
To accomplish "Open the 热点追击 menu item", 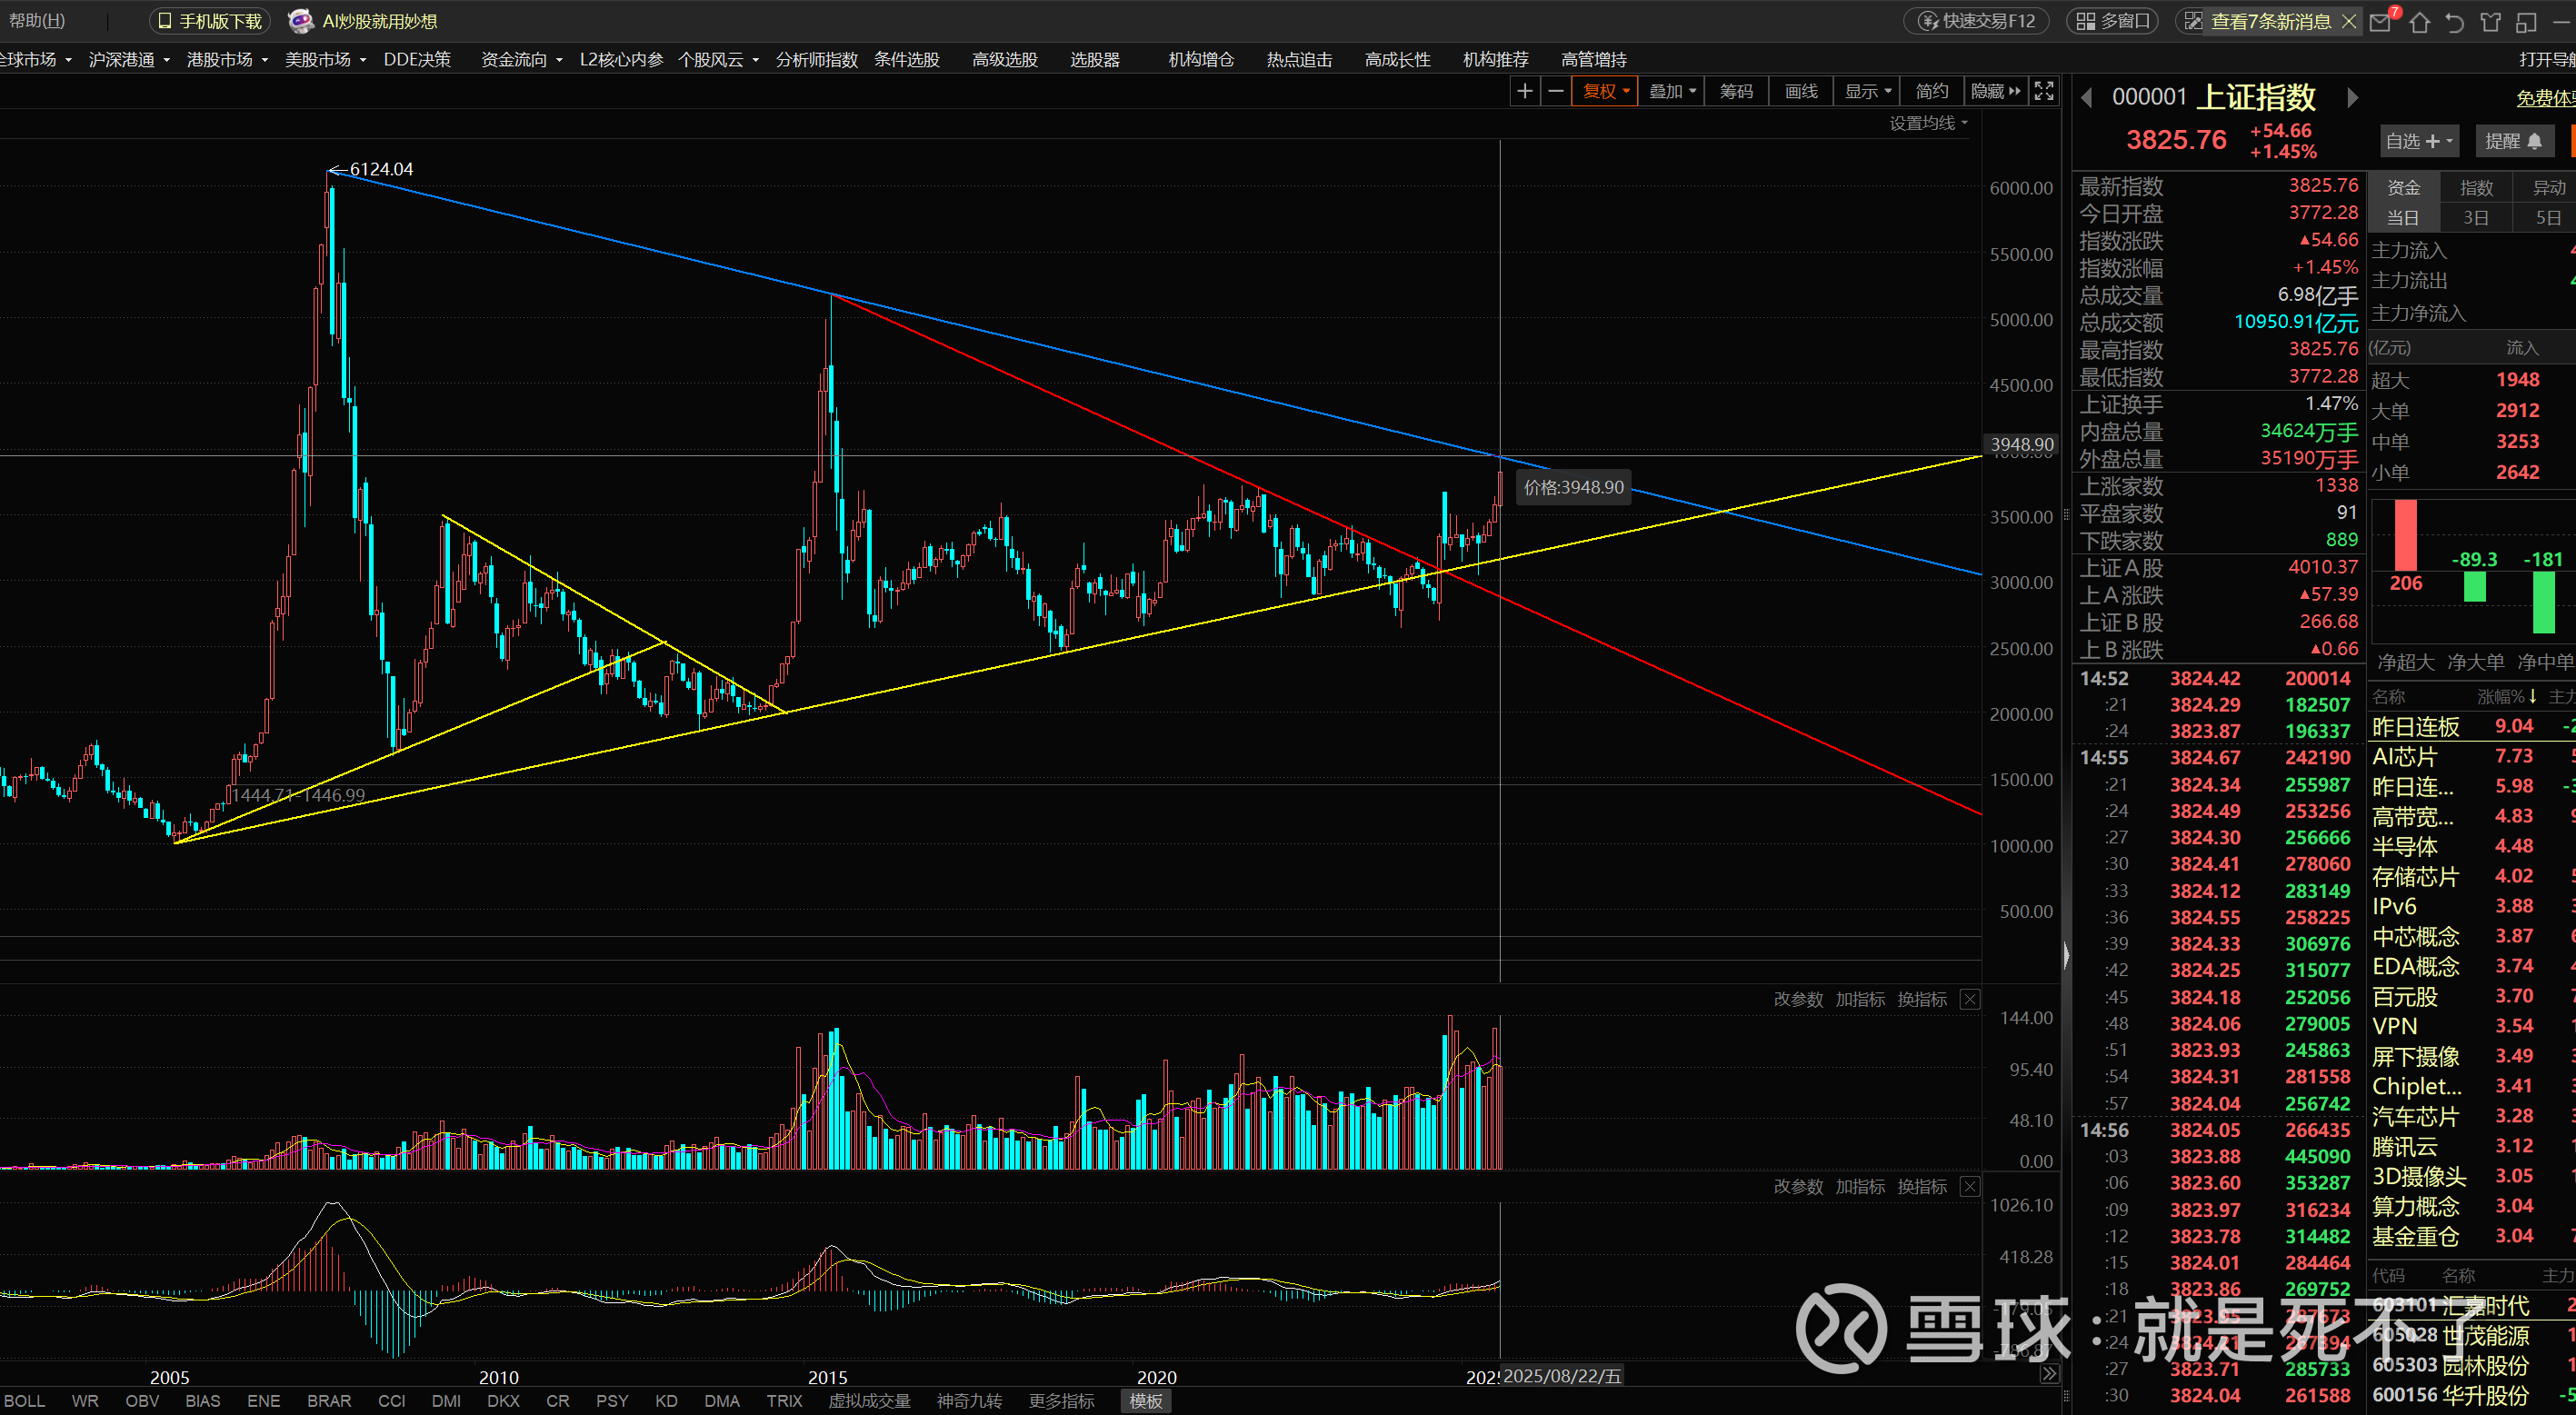I will click(x=1299, y=60).
